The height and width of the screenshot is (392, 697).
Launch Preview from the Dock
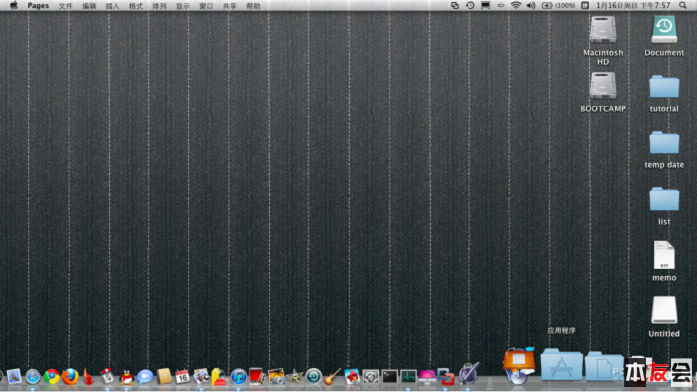click(x=201, y=377)
